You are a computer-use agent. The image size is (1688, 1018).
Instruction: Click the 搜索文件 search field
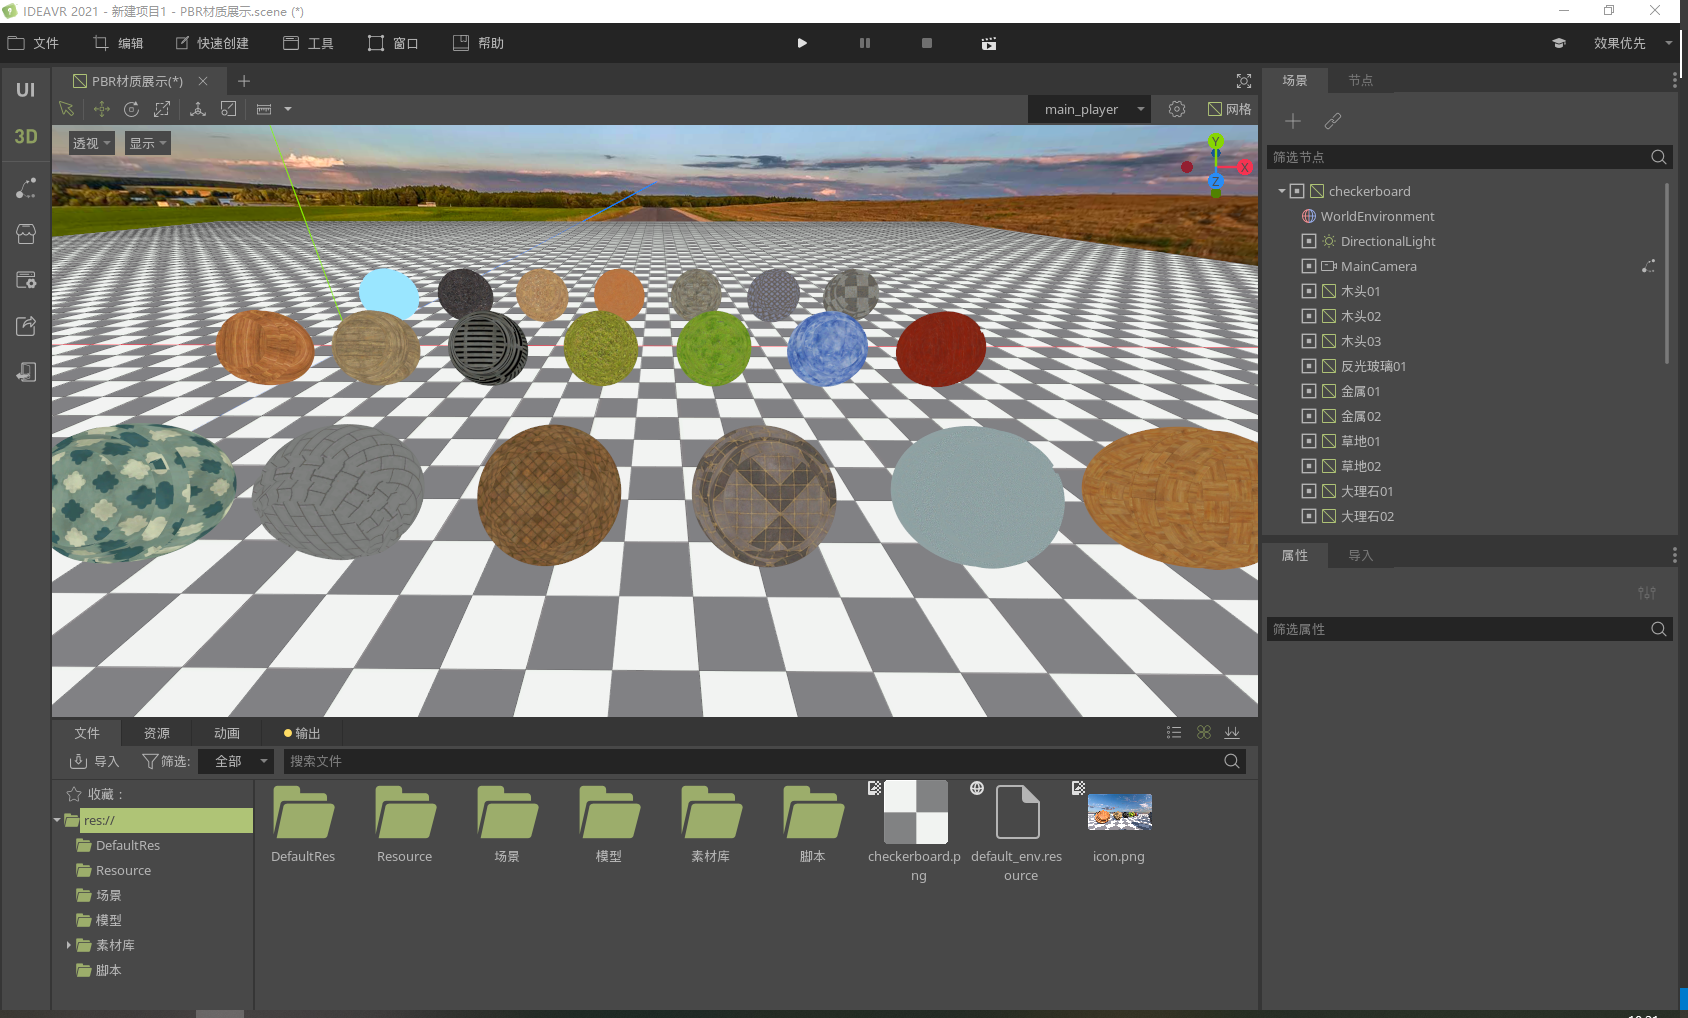(x=764, y=761)
